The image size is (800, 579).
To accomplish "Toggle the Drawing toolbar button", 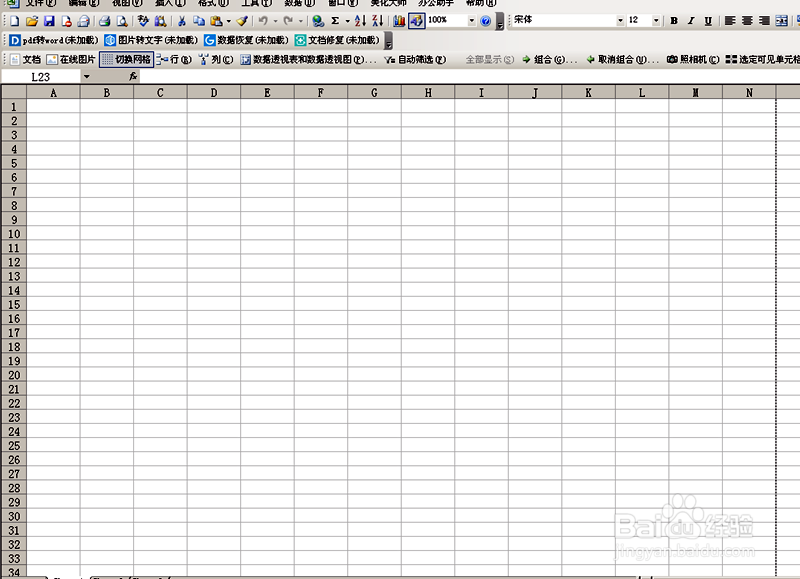I will (416, 21).
